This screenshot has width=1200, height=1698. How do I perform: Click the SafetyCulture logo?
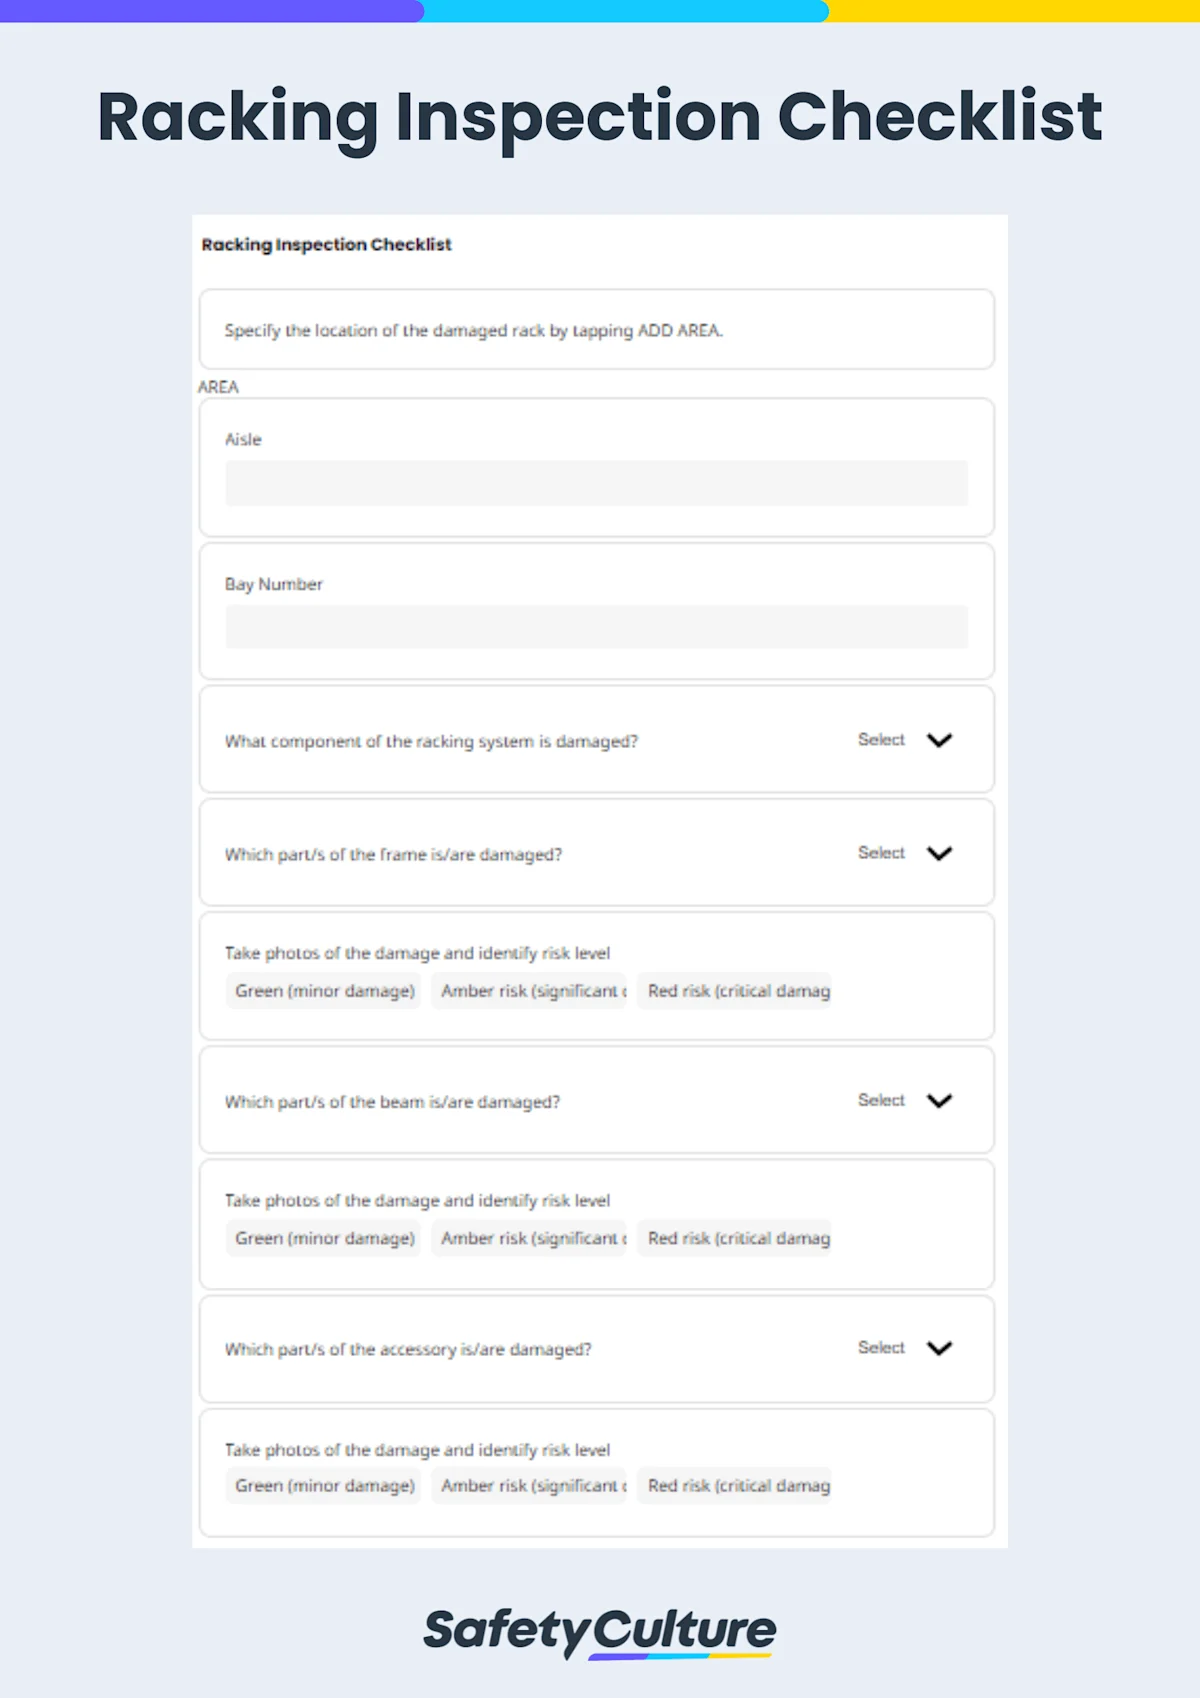click(600, 1628)
